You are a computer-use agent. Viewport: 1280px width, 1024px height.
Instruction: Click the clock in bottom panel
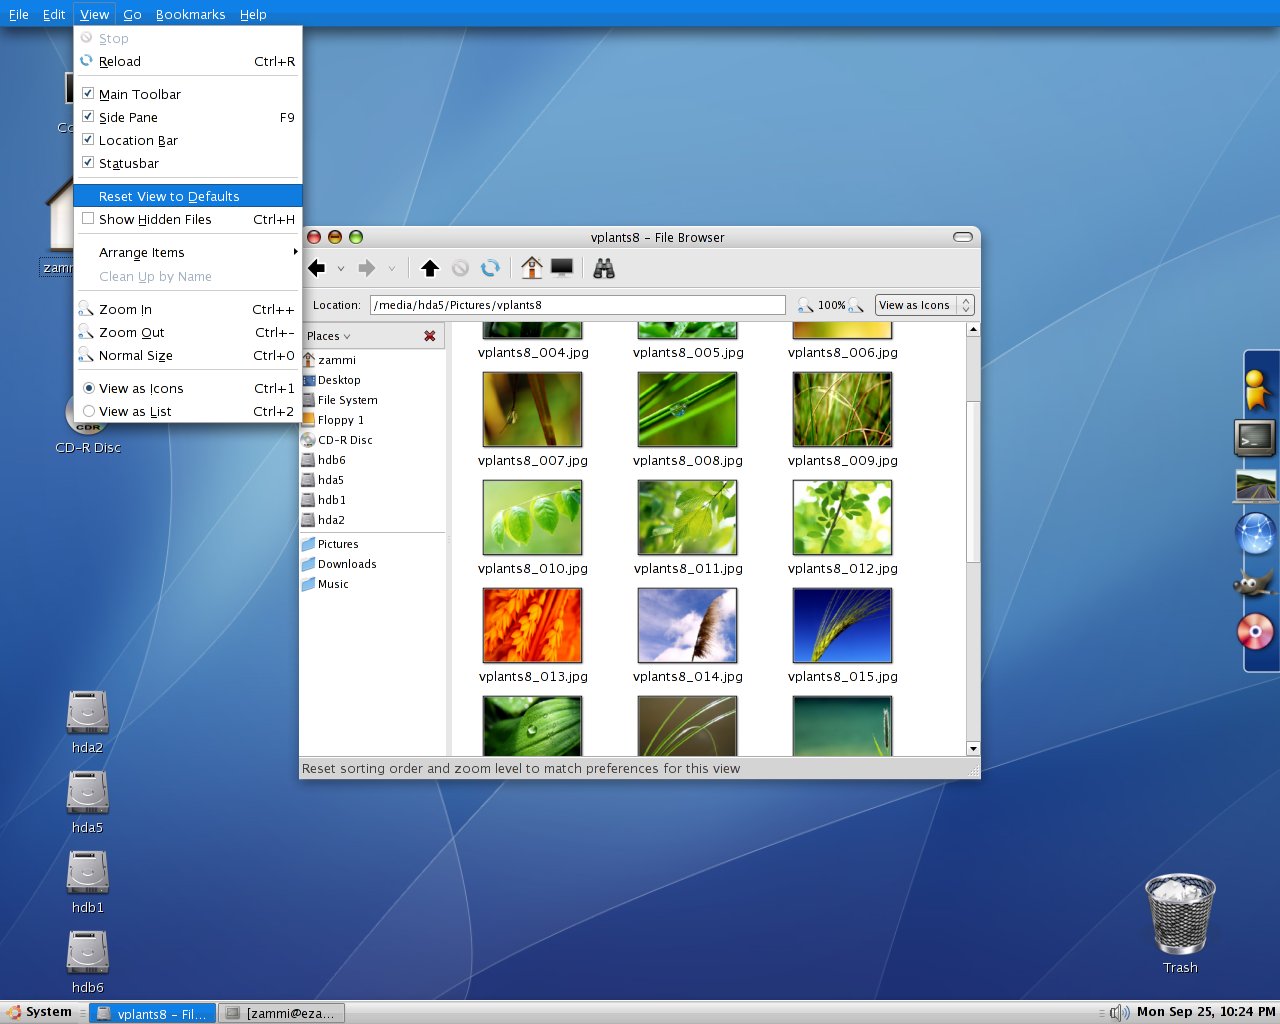coord(1206,1012)
